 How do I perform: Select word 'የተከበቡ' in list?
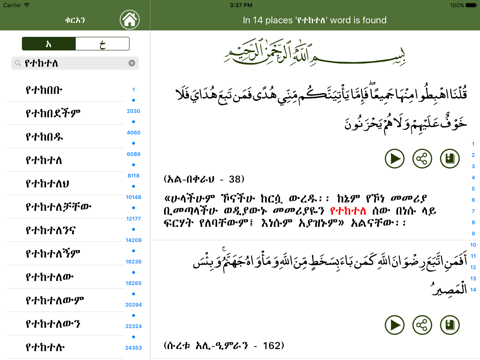[x=66, y=90]
